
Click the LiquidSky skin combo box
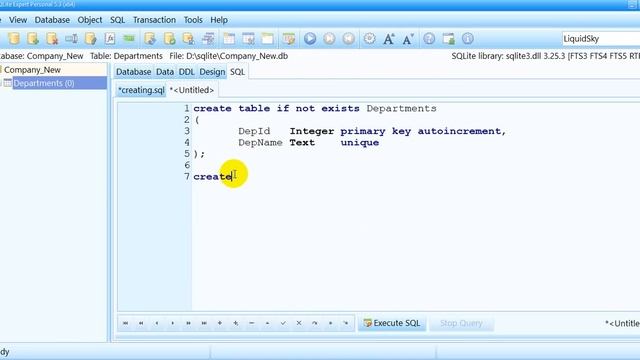pyautogui.click(x=600, y=39)
